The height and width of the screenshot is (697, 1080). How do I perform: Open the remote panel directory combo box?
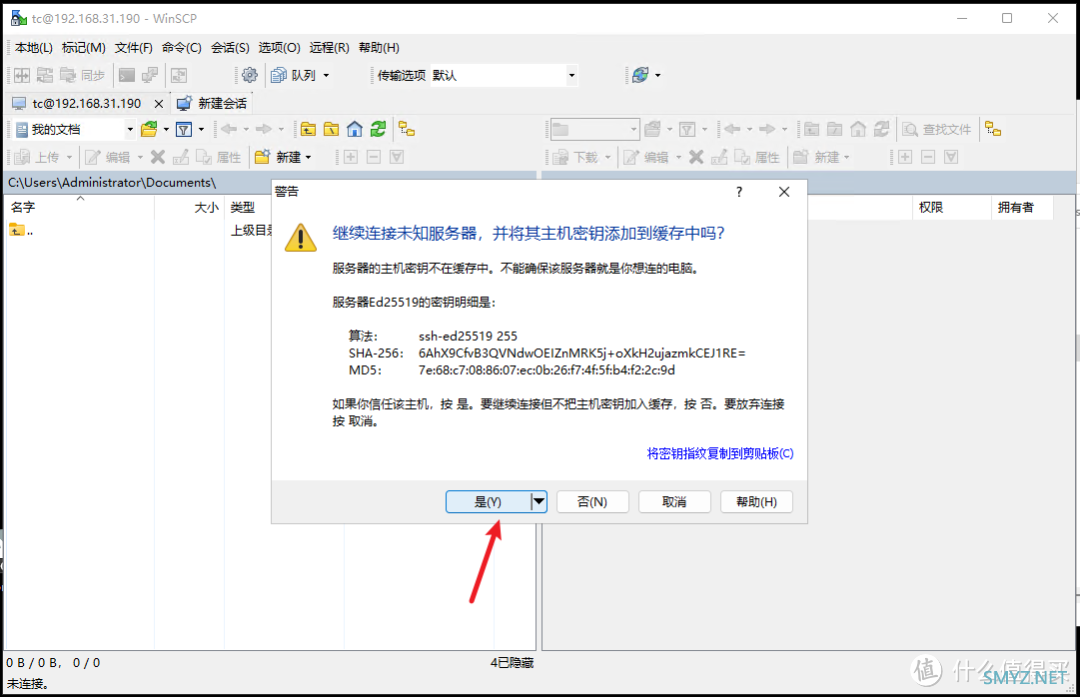594,129
